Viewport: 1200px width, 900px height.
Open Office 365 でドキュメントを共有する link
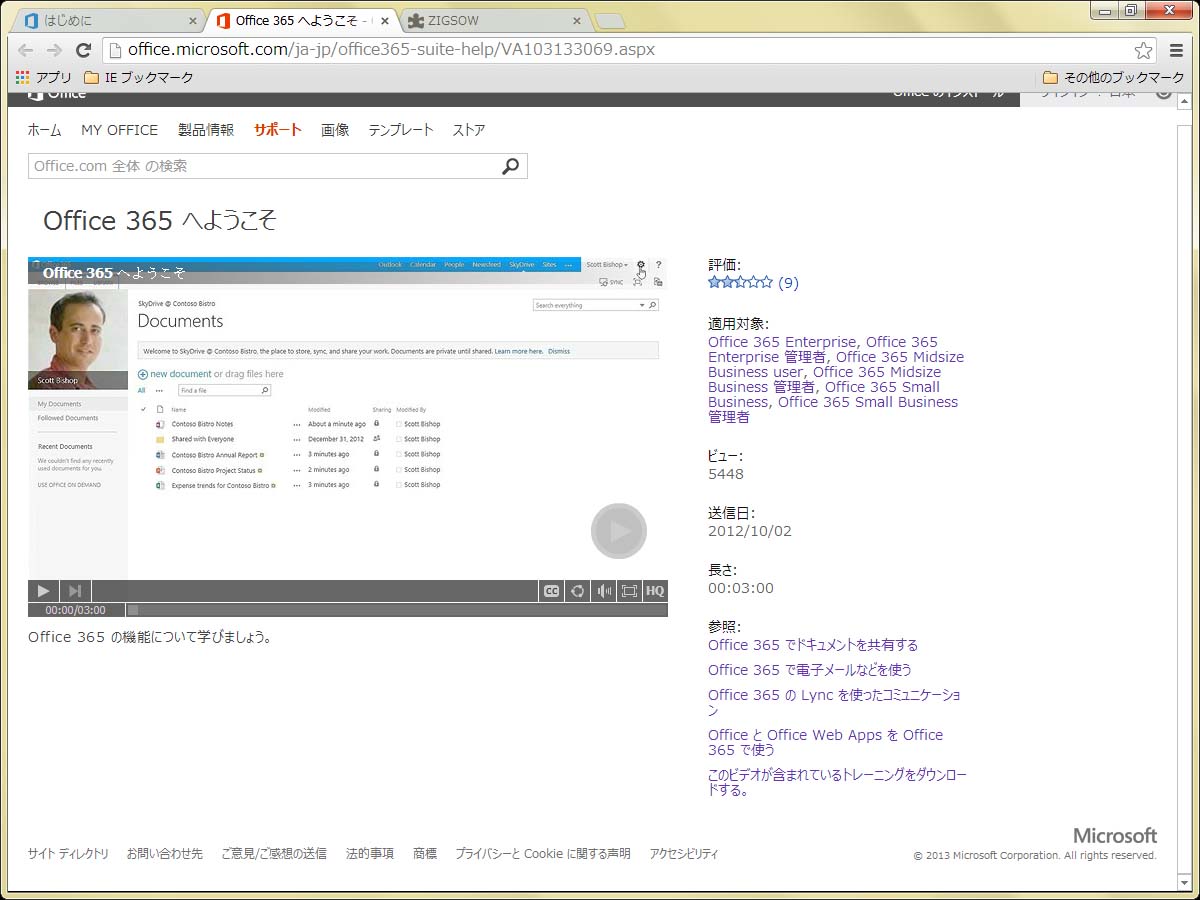pos(813,645)
